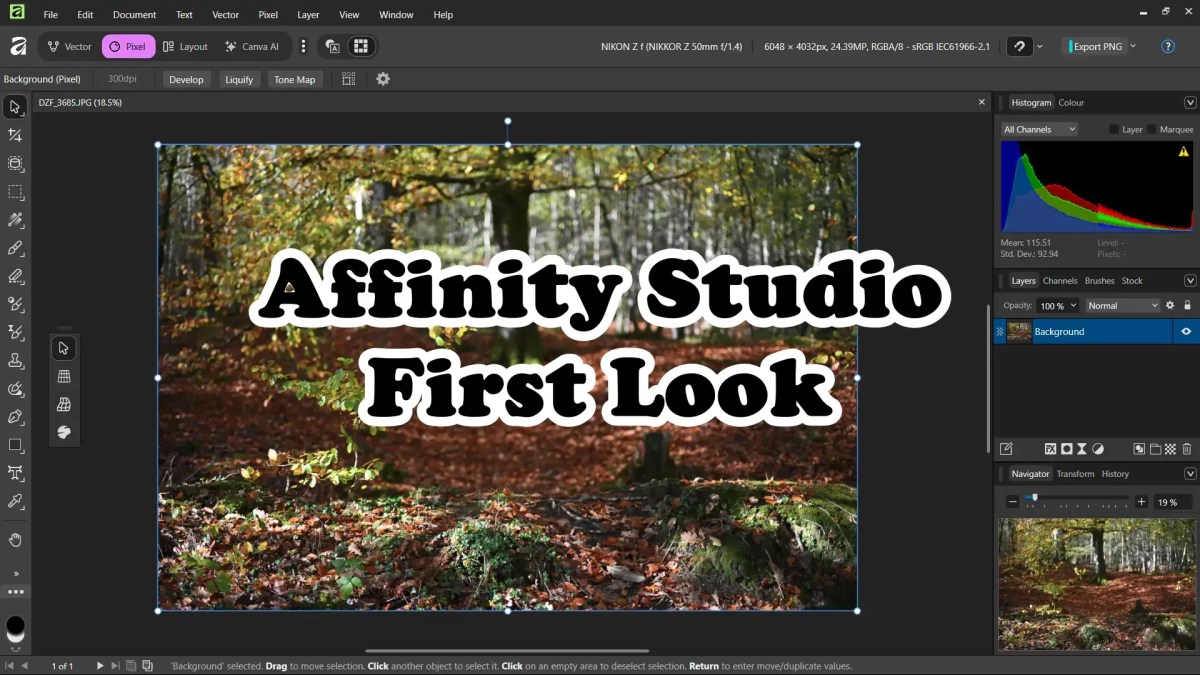Select the Crop tool in the left toolbar
This screenshot has height=675, width=1200.
[15, 134]
